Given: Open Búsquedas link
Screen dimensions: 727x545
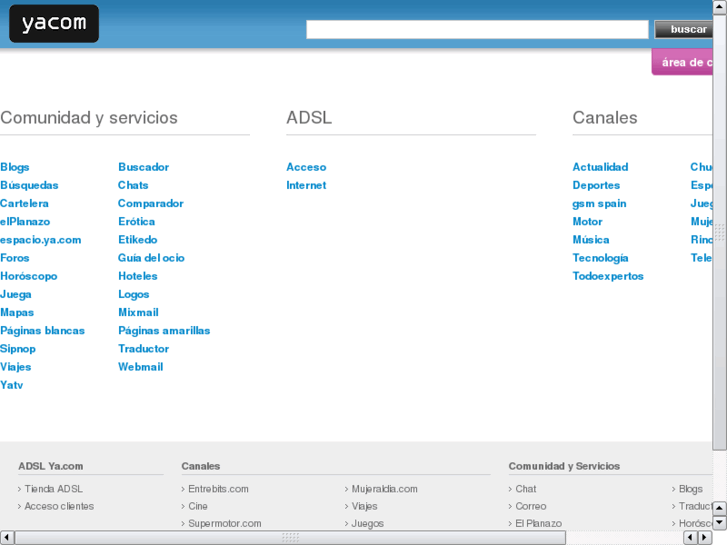Looking at the screenshot, I should tap(29, 185).
